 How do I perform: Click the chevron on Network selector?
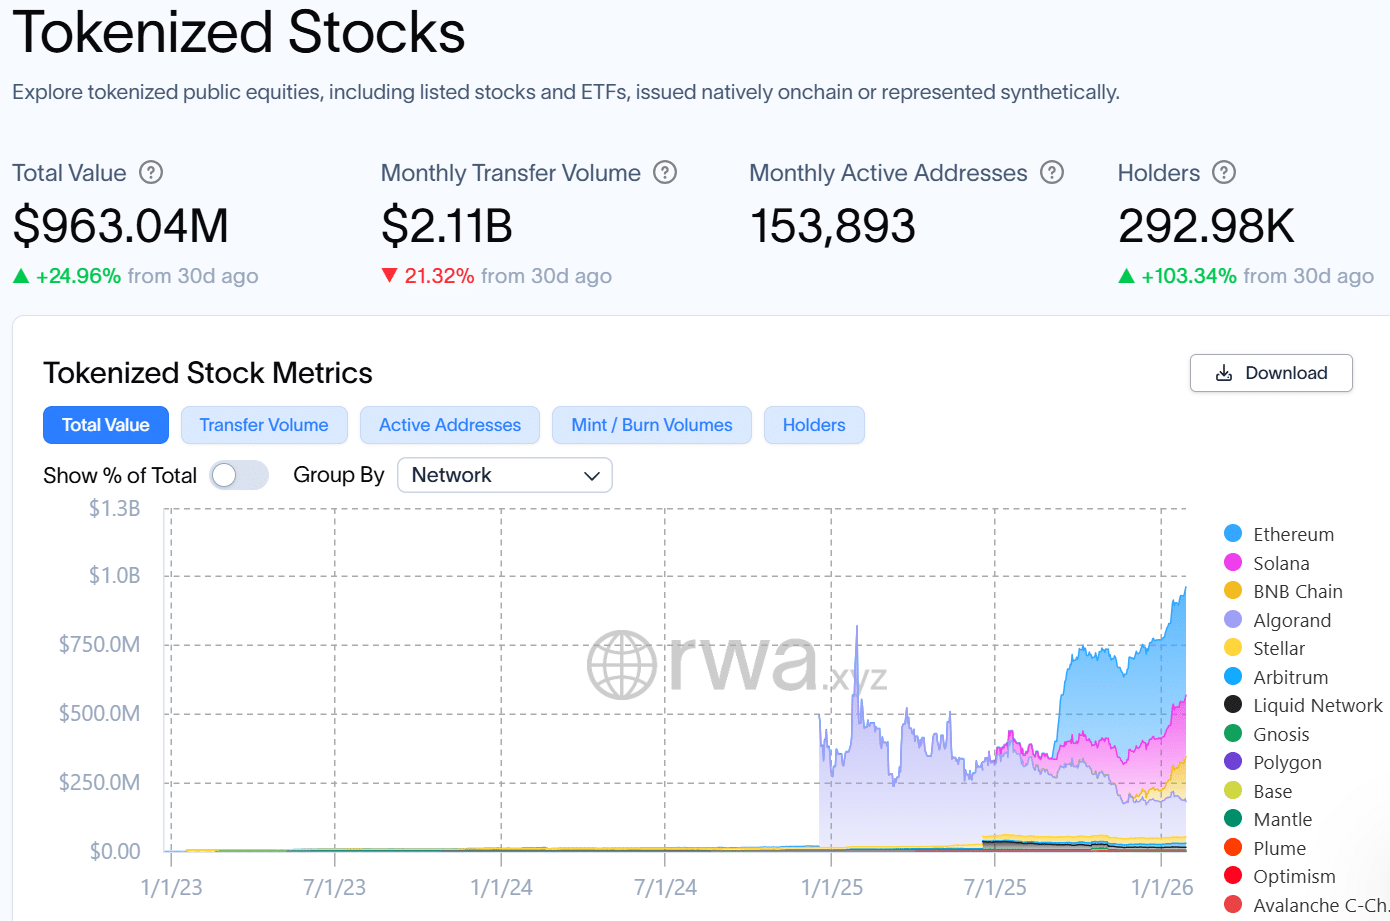click(x=591, y=476)
